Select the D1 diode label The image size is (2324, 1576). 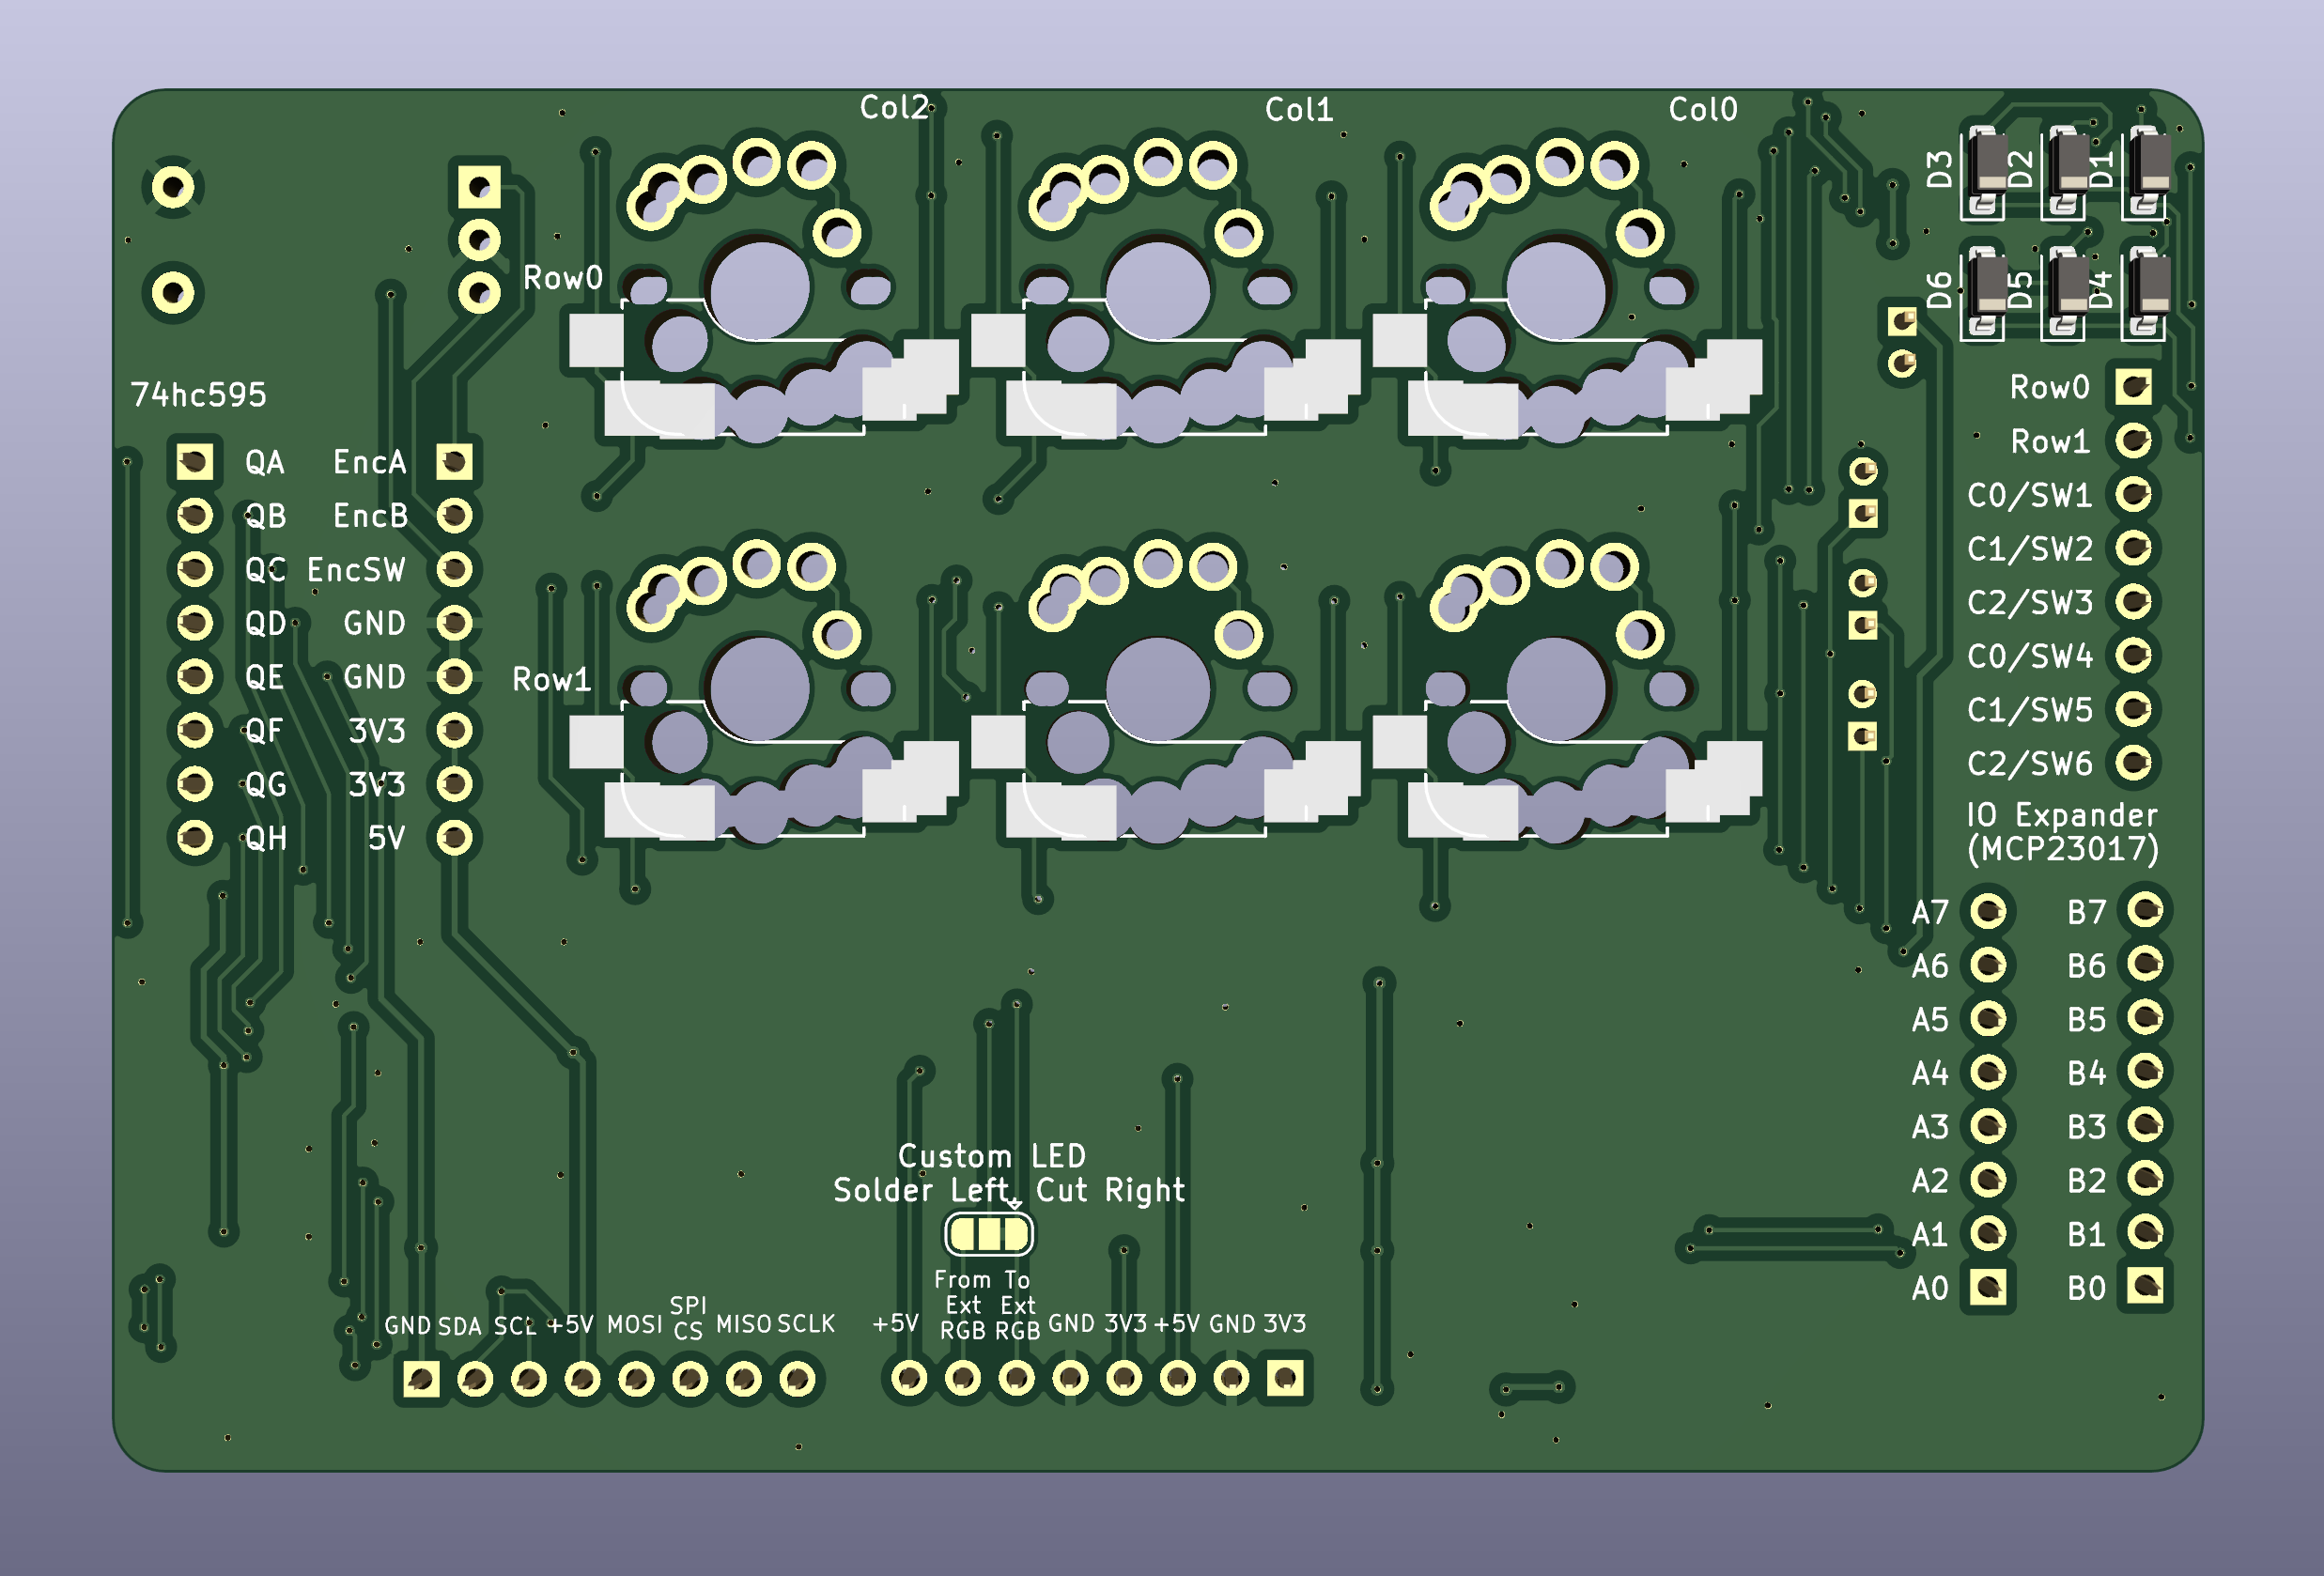click(x=2101, y=170)
